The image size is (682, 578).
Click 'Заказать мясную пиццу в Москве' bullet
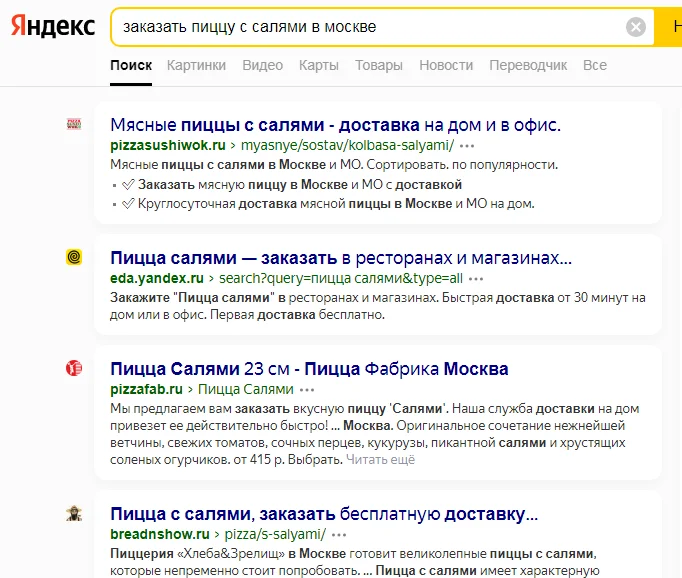[291, 185]
